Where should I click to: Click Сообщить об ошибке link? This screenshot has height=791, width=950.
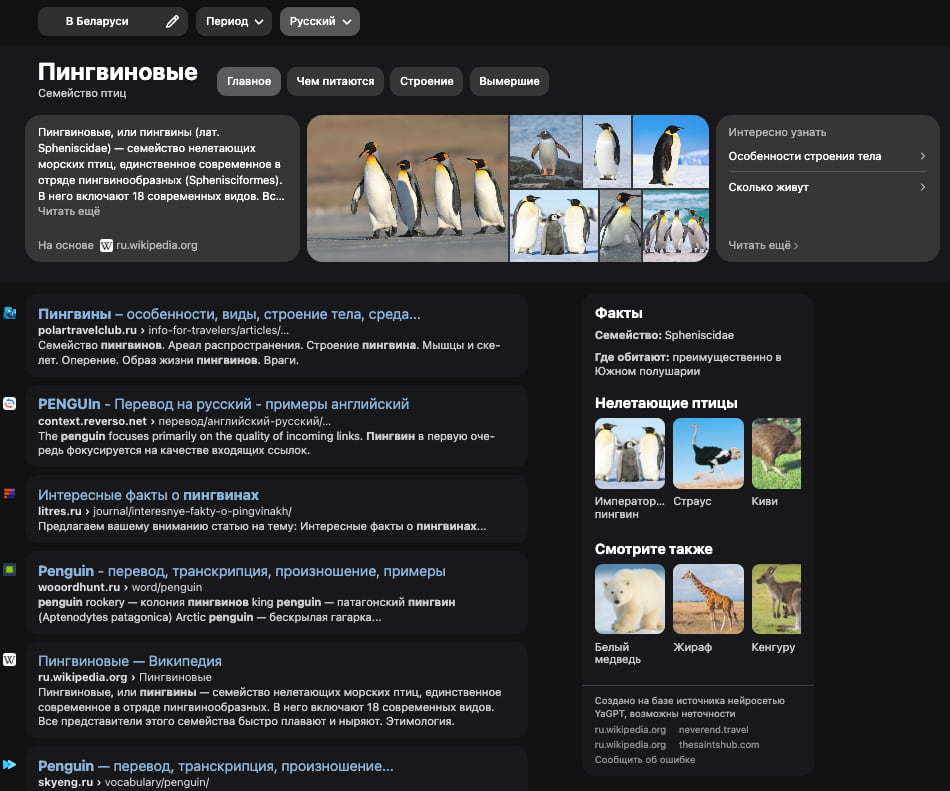pos(644,760)
